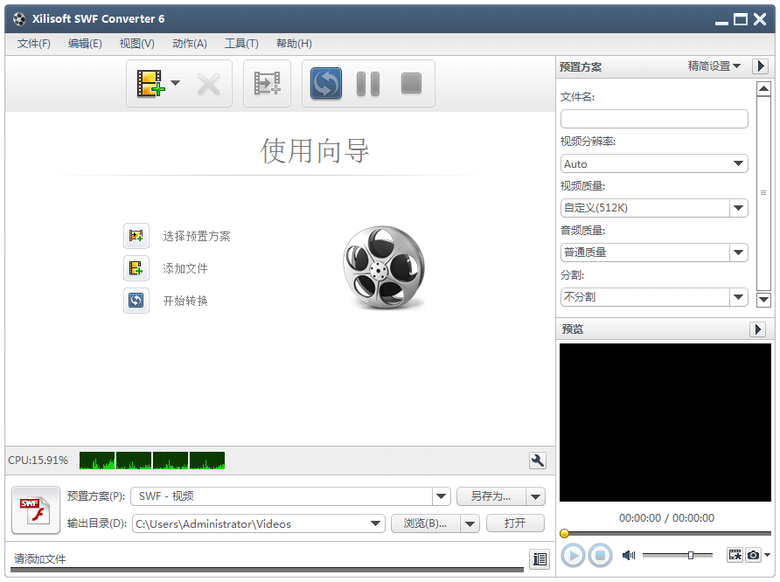The width and height of the screenshot is (780, 582).
Task: Click the Stop toolbar icon
Action: coord(411,83)
